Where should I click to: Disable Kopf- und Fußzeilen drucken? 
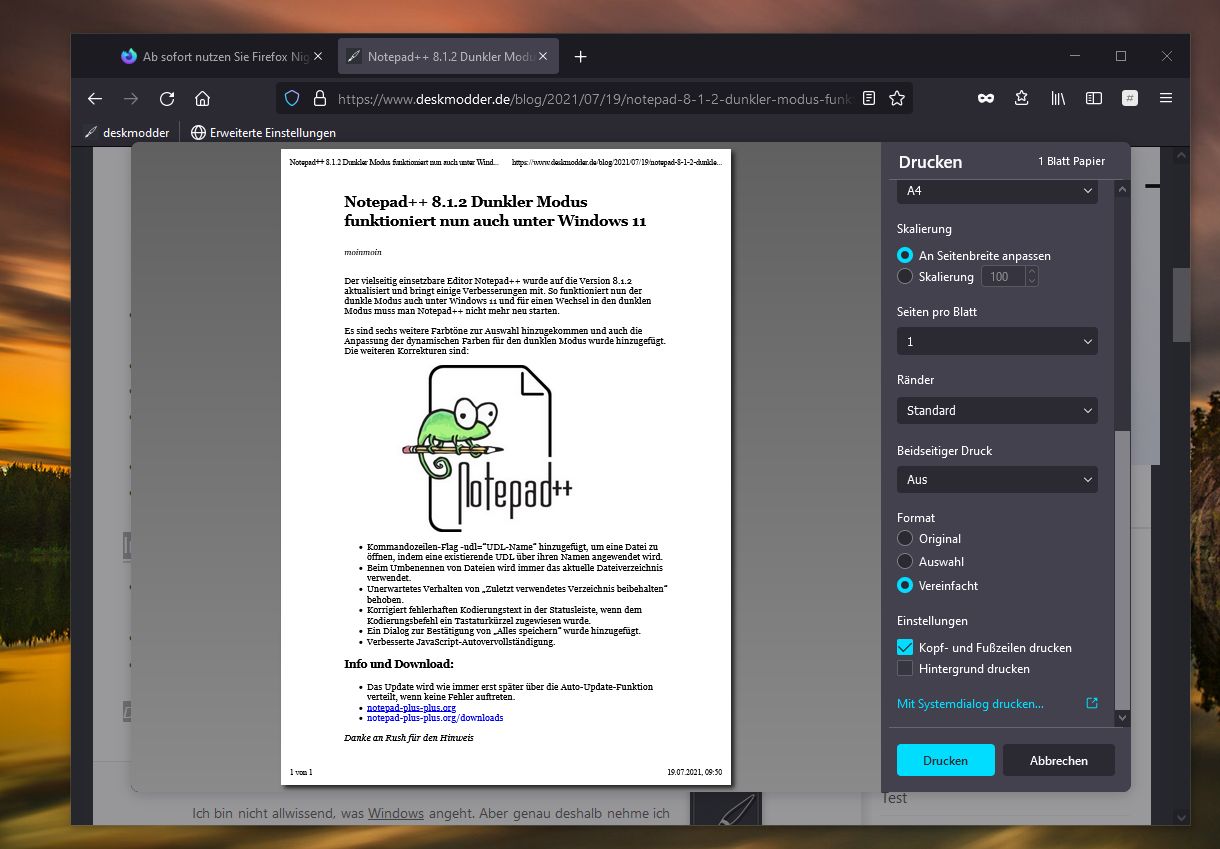coord(905,647)
